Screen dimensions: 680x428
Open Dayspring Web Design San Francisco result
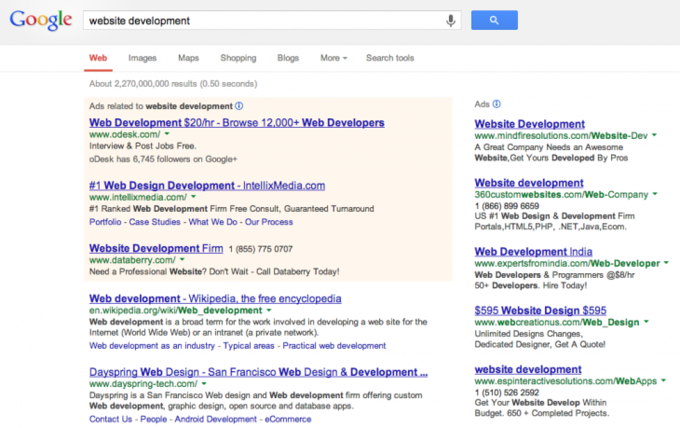point(258,372)
